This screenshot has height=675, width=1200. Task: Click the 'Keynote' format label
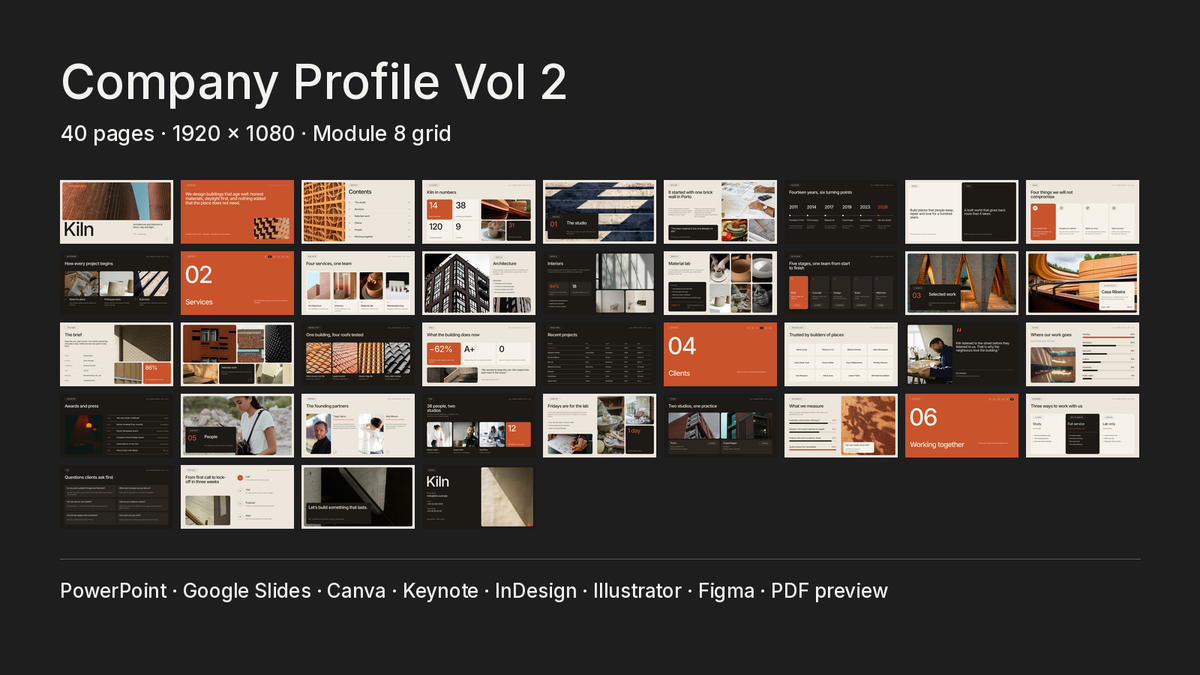click(x=440, y=590)
